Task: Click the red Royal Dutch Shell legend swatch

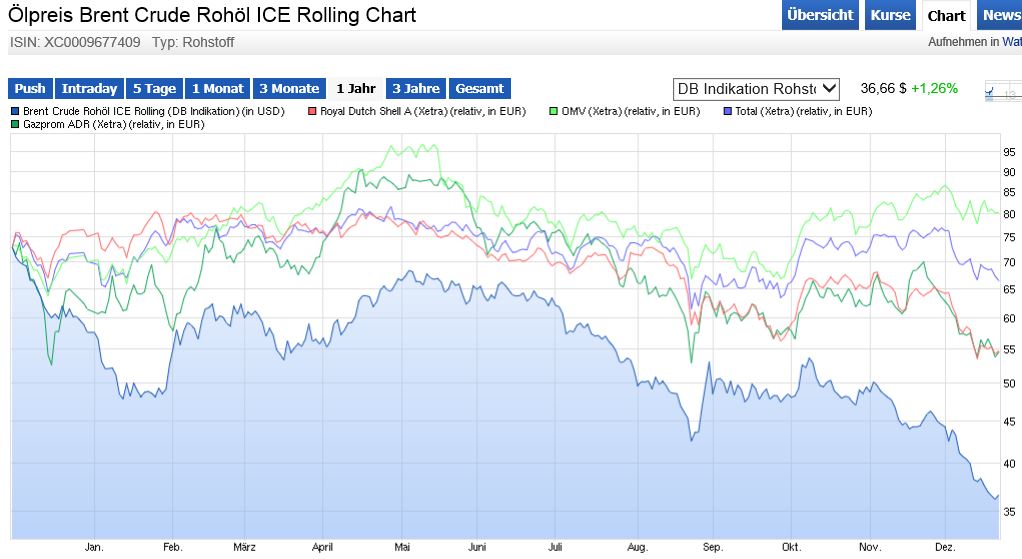Action: [313, 111]
